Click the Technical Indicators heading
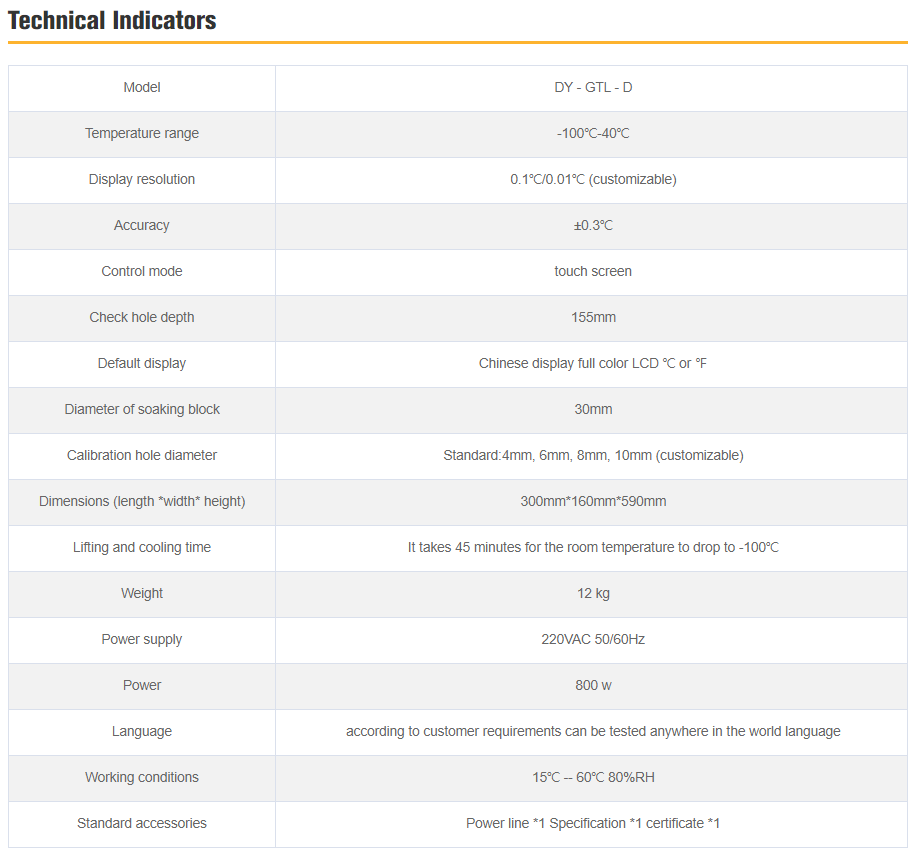915x855 pixels. point(112,20)
